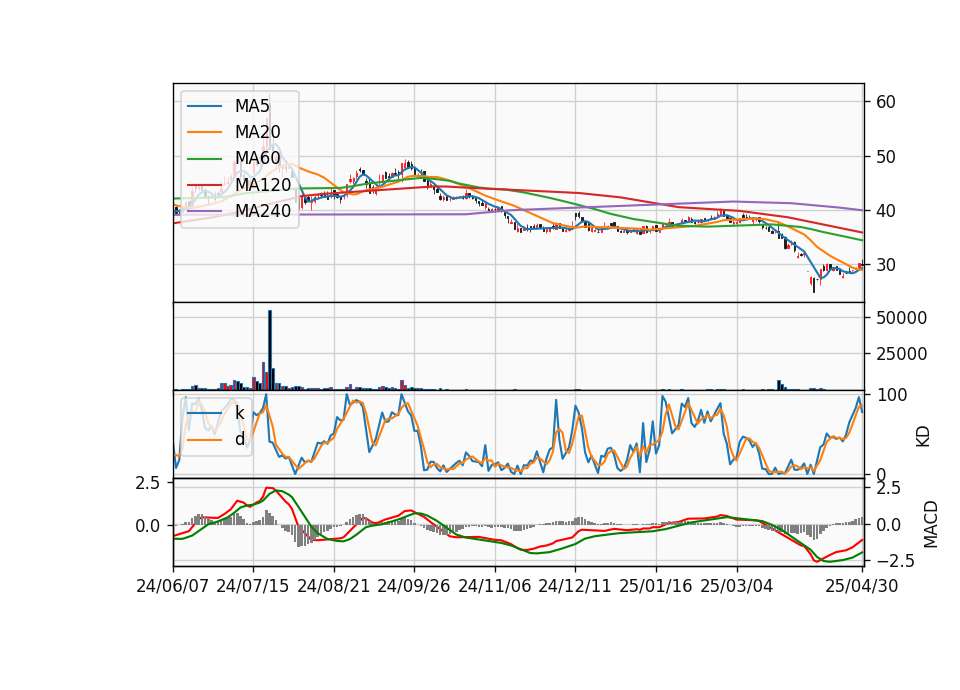Click the 24/09/26 date axis label
Image resolution: width=960 pixels, height=690 pixels.
pyautogui.click(x=414, y=586)
